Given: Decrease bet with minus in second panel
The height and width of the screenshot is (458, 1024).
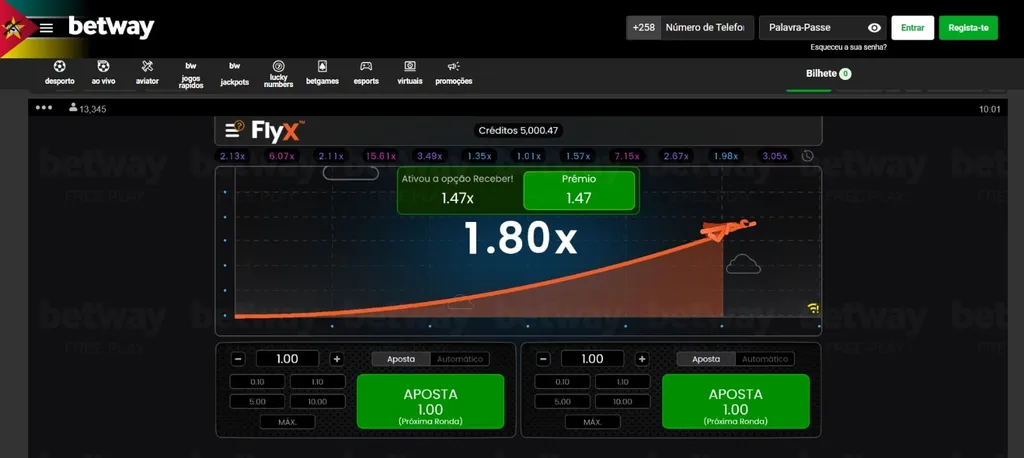Looking at the screenshot, I should [544, 359].
